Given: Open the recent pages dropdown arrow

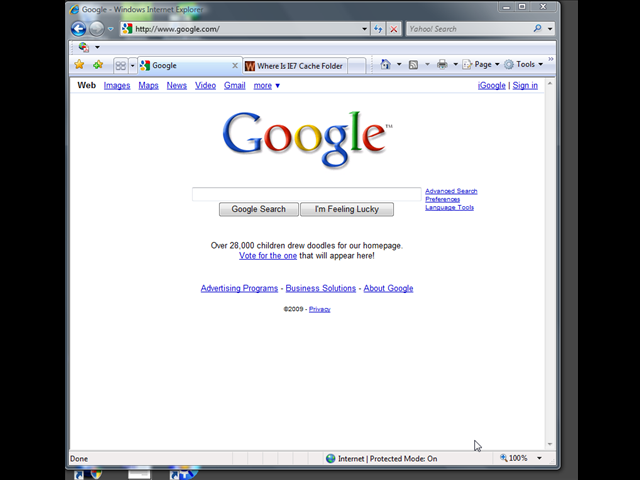Looking at the screenshot, I should pos(110,29).
